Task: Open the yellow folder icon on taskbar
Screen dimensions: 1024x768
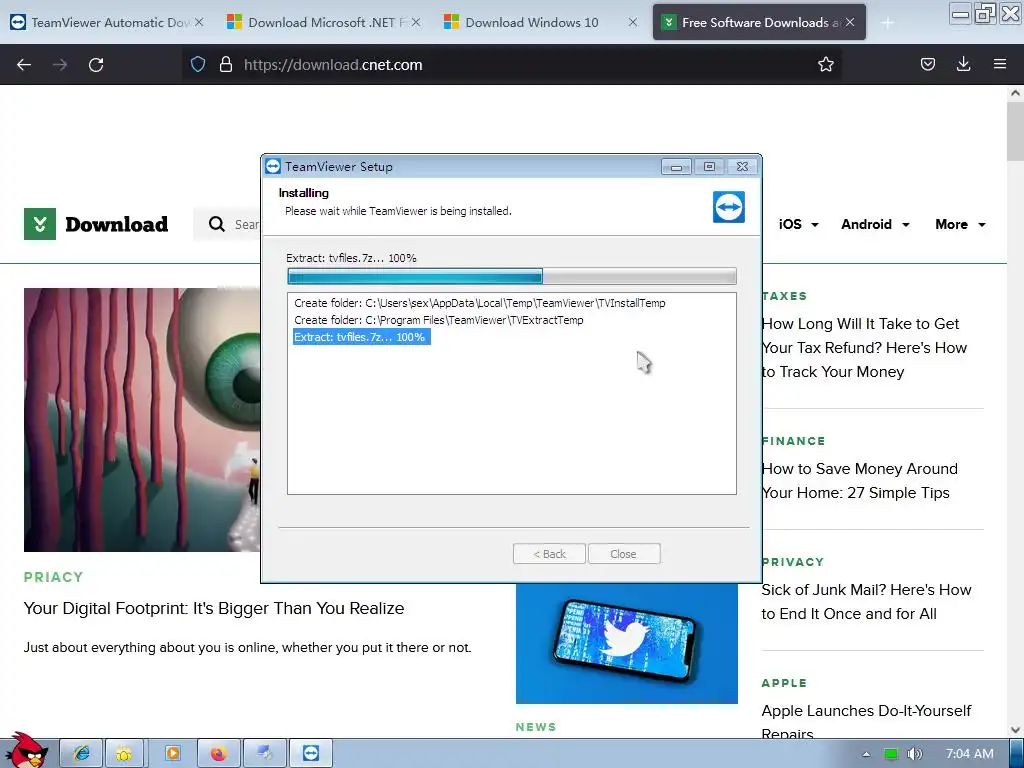Action: point(124,754)
